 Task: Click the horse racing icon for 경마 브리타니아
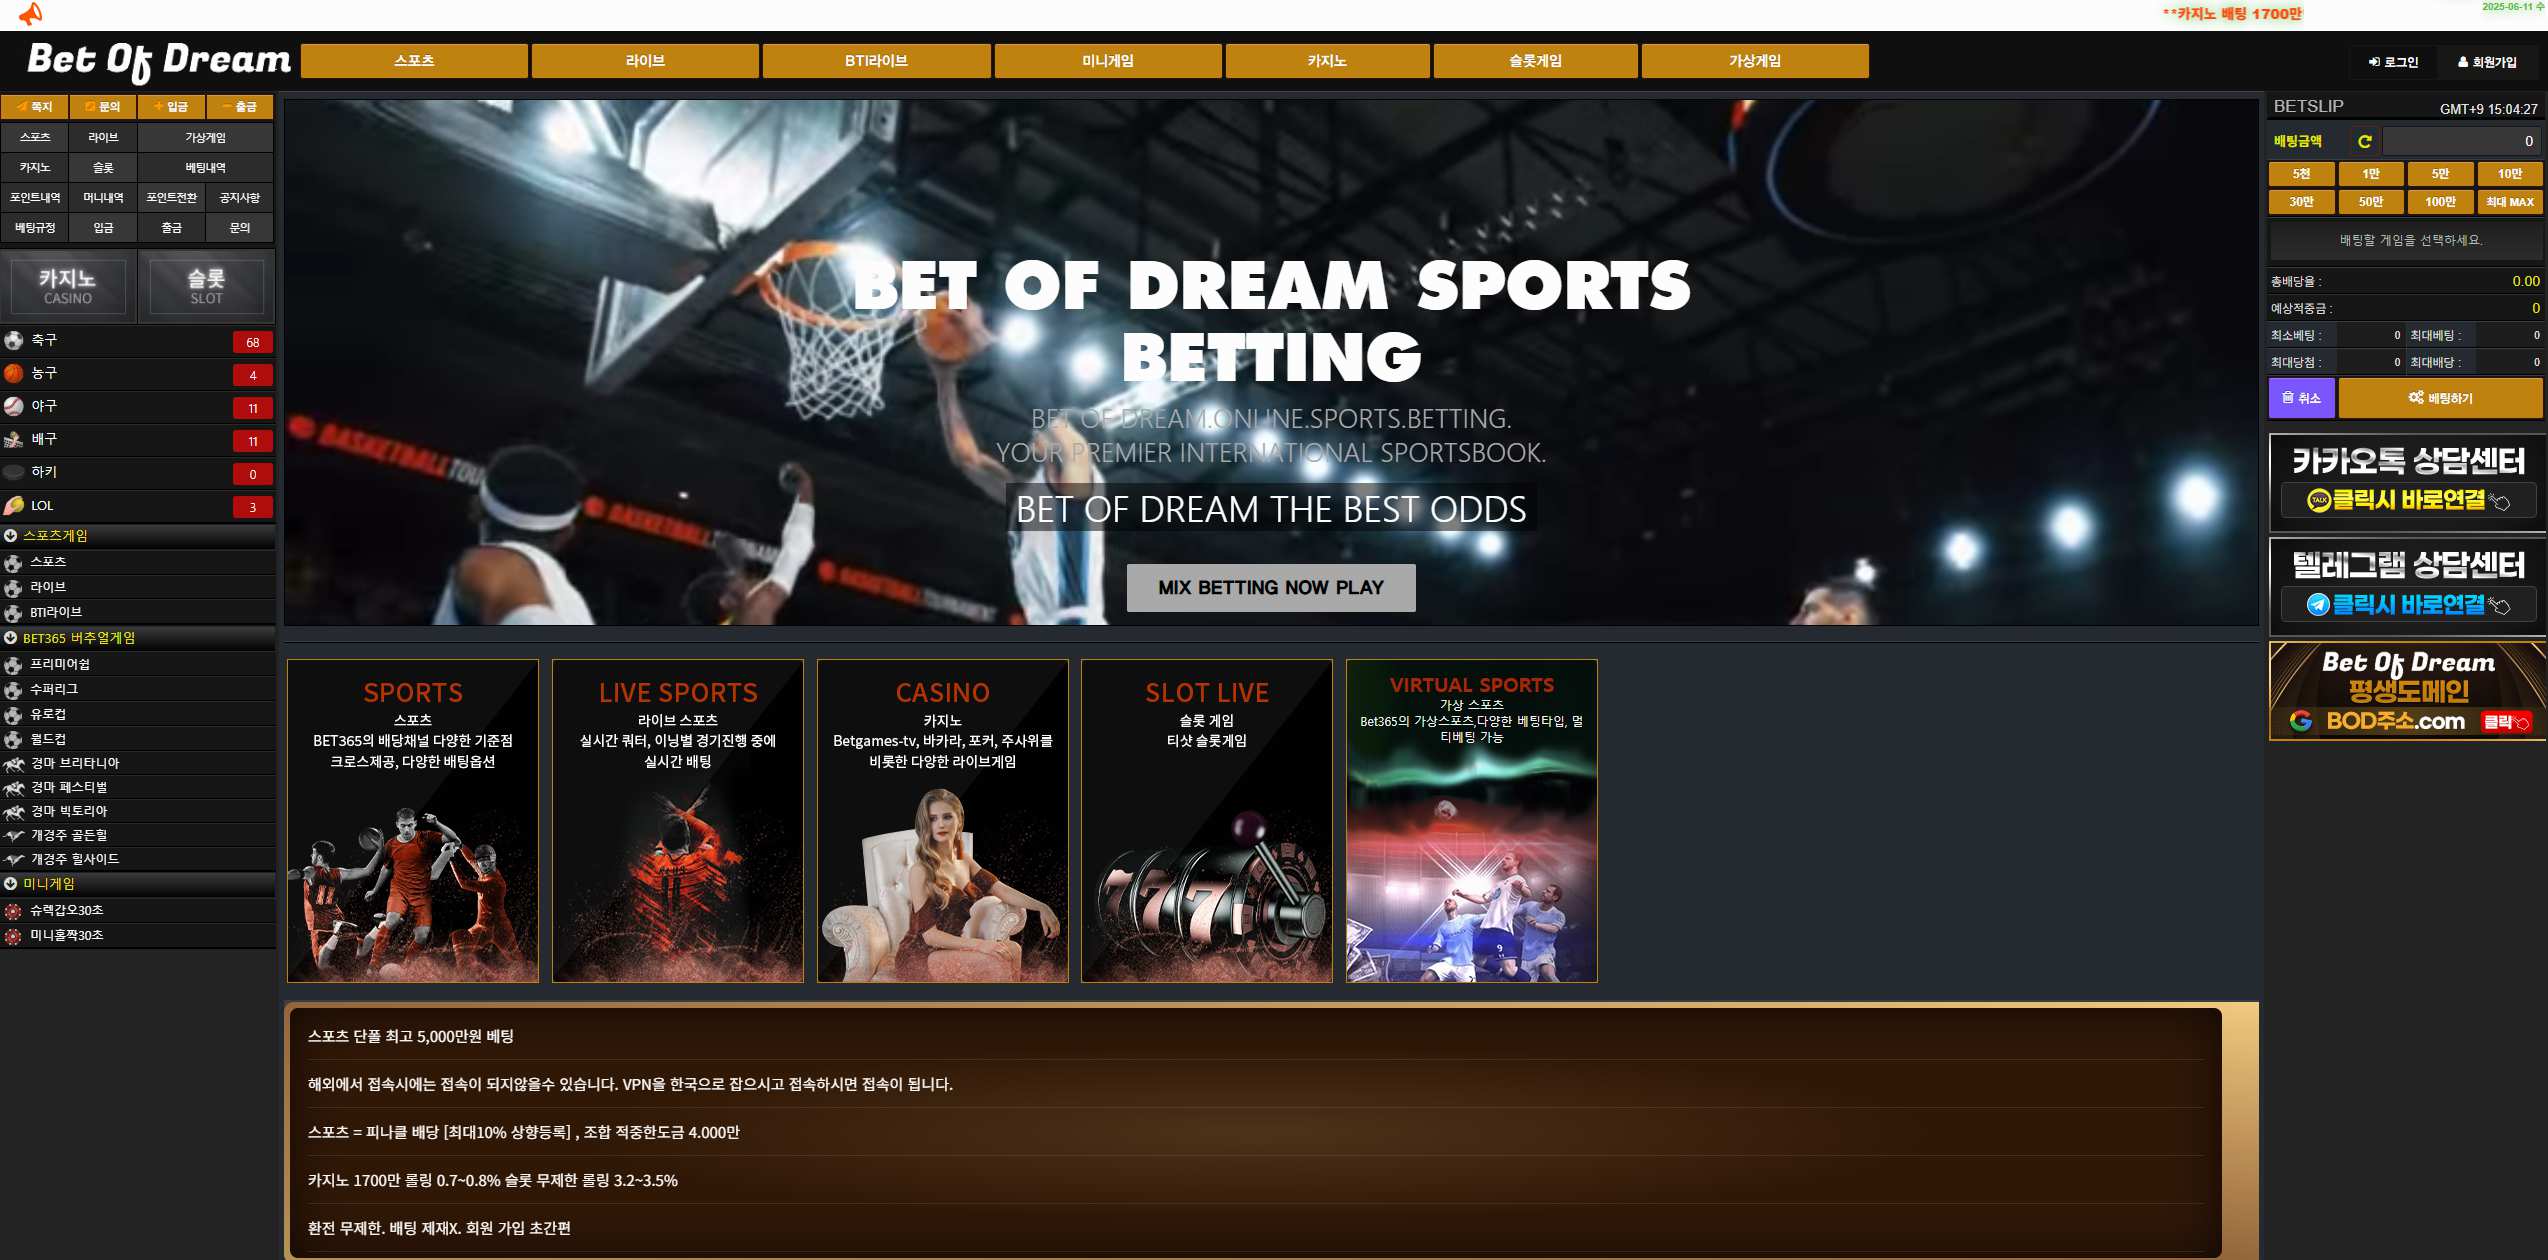pos(14,764)
